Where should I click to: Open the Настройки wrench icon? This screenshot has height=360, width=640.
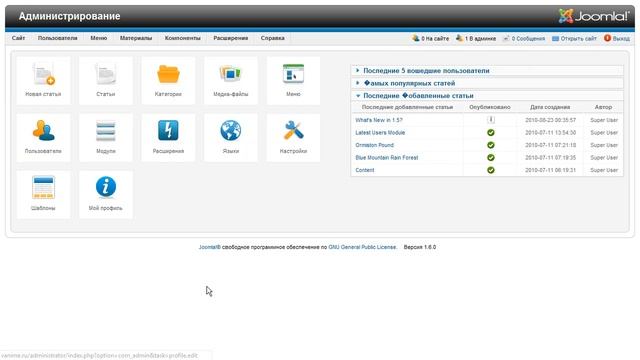tap(293, 138)
